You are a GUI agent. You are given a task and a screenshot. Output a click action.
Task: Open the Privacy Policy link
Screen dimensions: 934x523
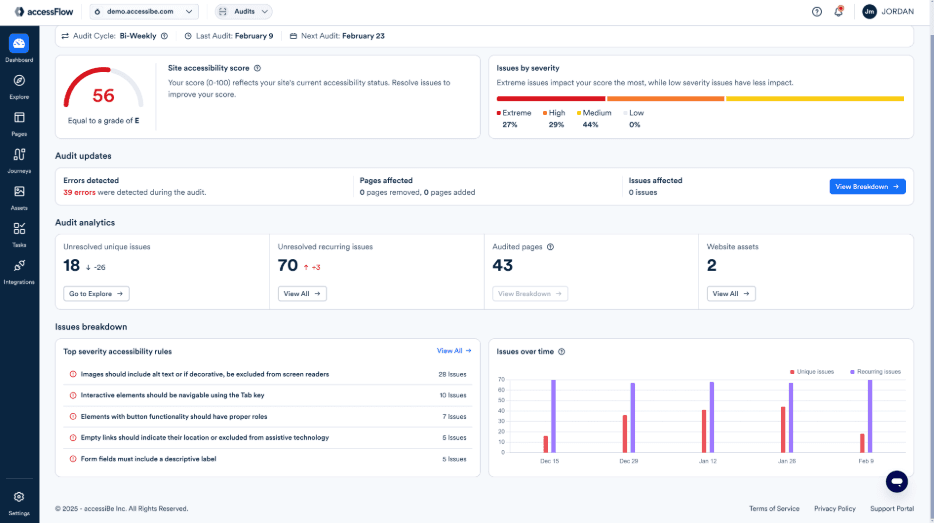pos(835,509)
